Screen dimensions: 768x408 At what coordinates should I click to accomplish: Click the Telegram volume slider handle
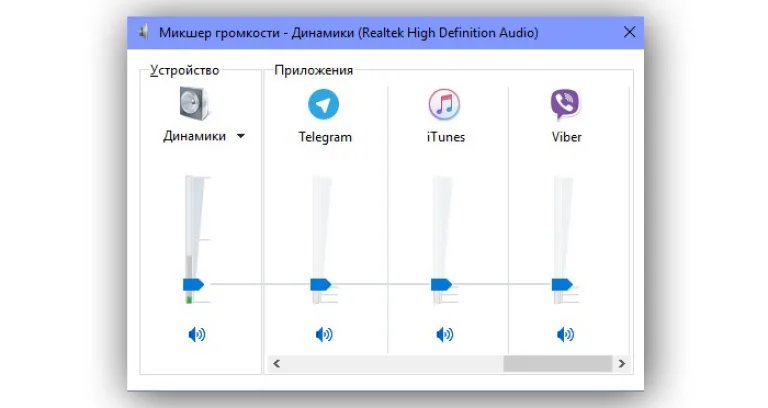tap(321, 285)
